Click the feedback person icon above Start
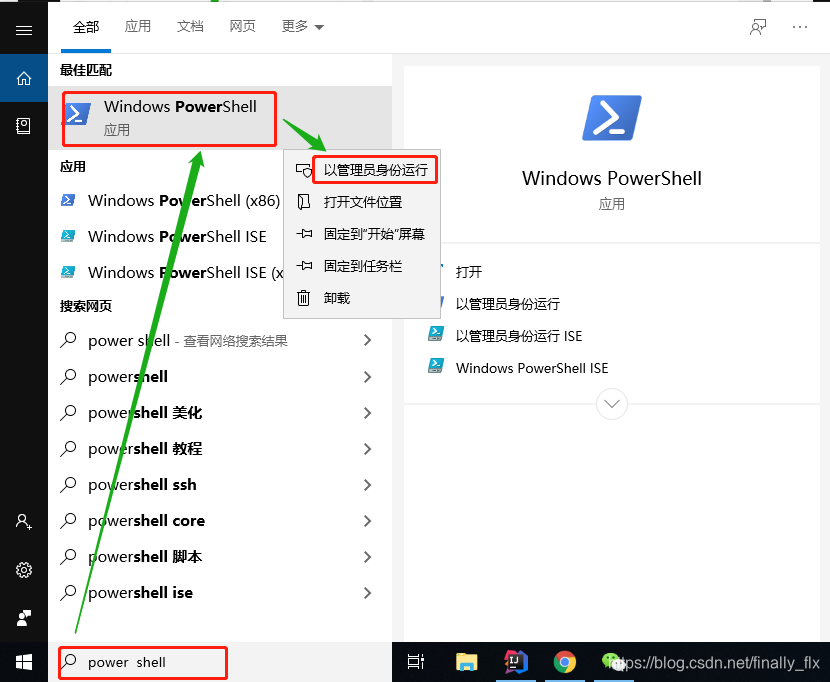The width and height of the screenshot is (830, 682). 24,618
